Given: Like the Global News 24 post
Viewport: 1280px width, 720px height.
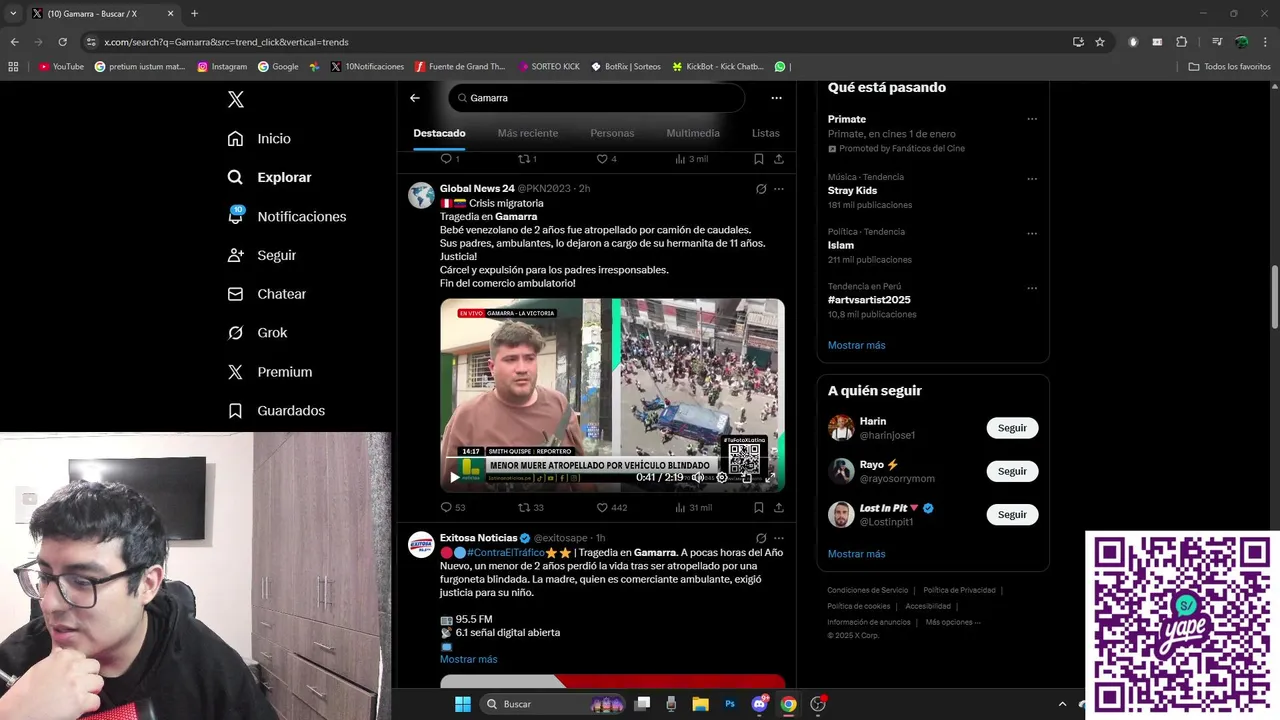Looking at the screenshot, I should click(x=611, y=508).
